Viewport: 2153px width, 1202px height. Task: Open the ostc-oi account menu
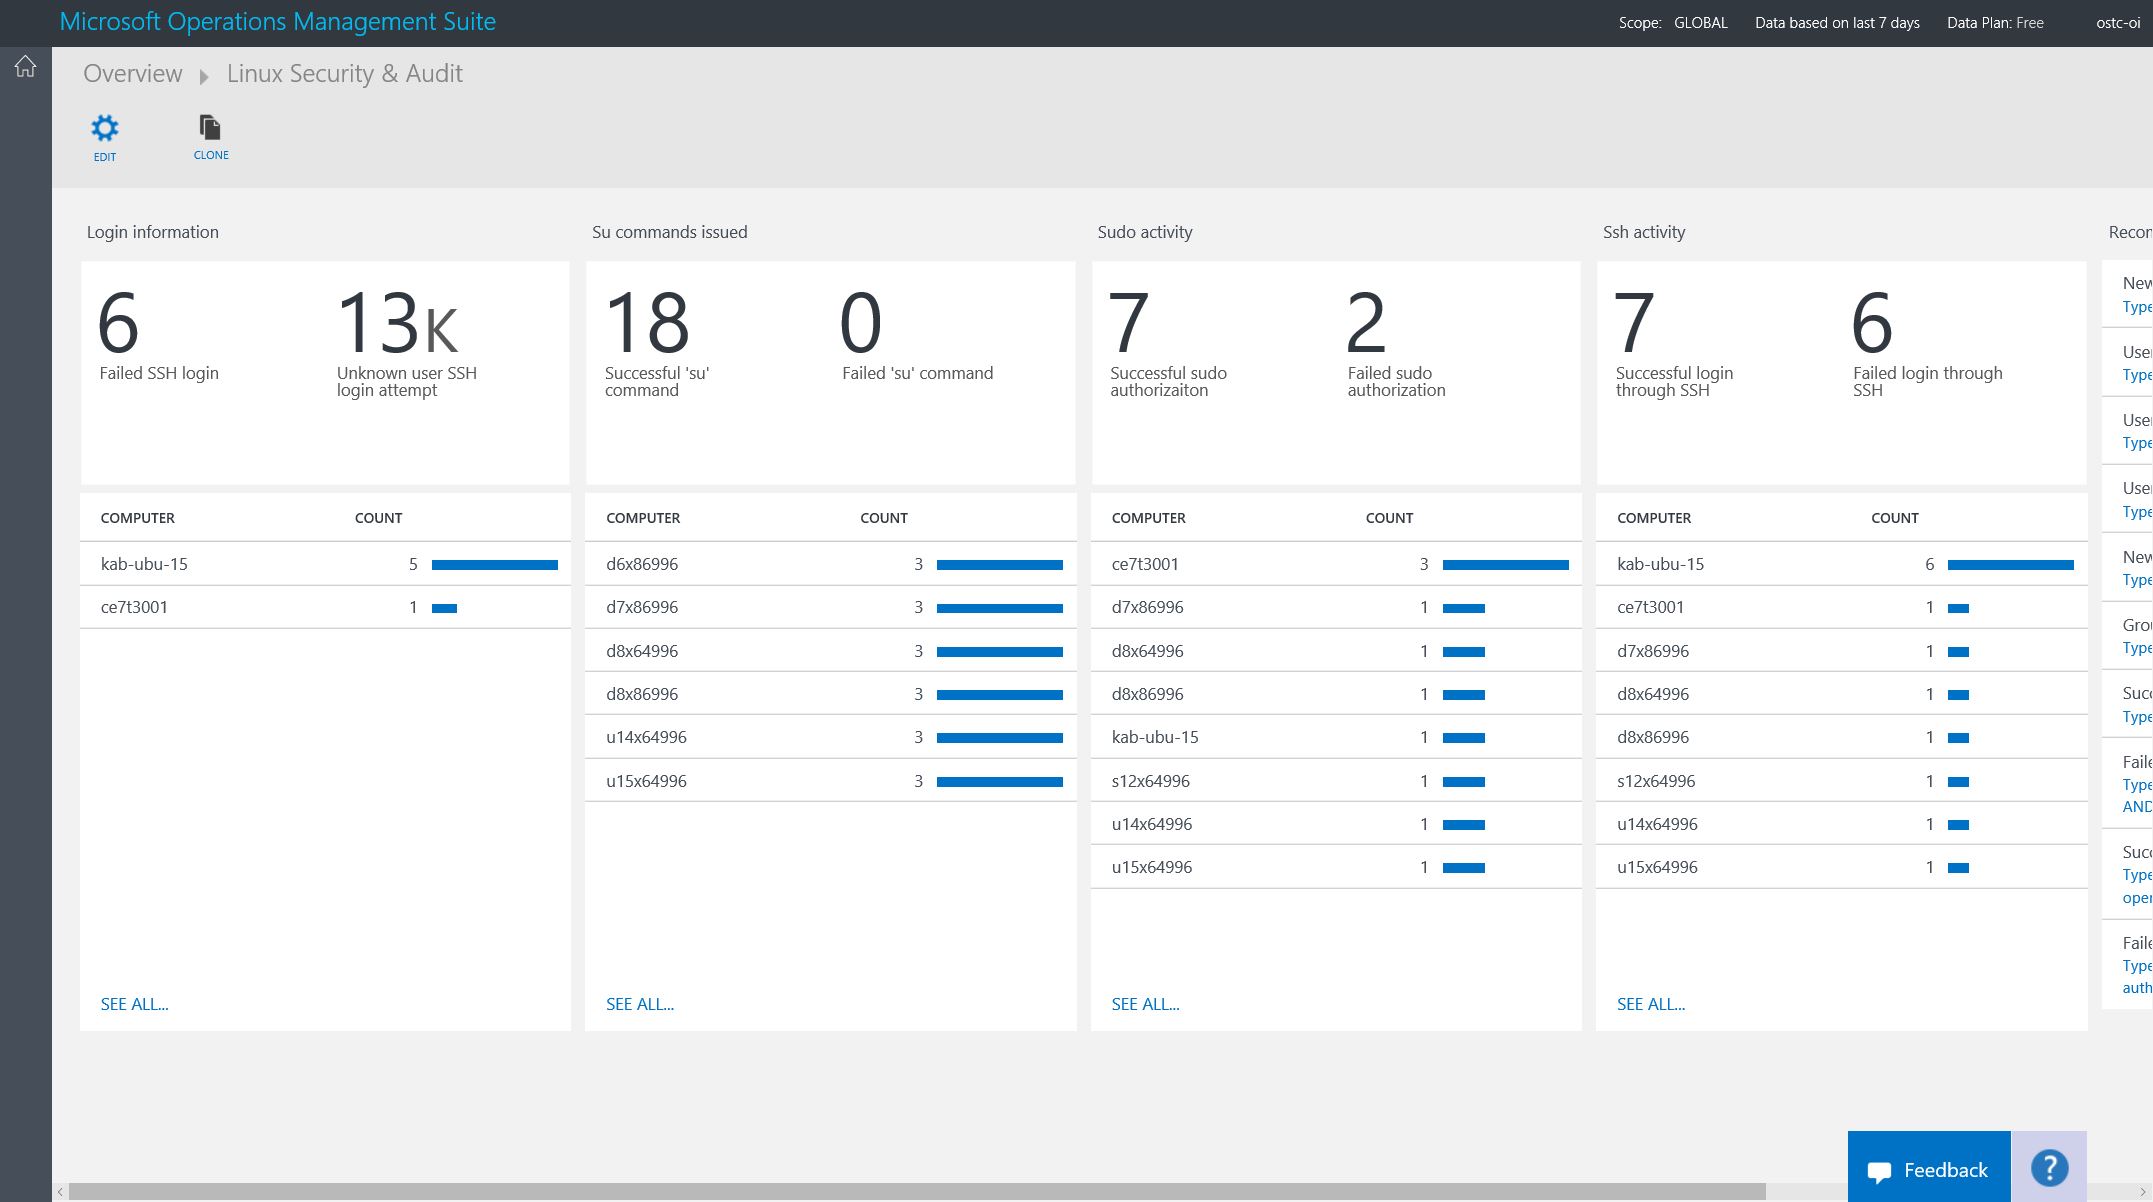[x=2118, y=23]
